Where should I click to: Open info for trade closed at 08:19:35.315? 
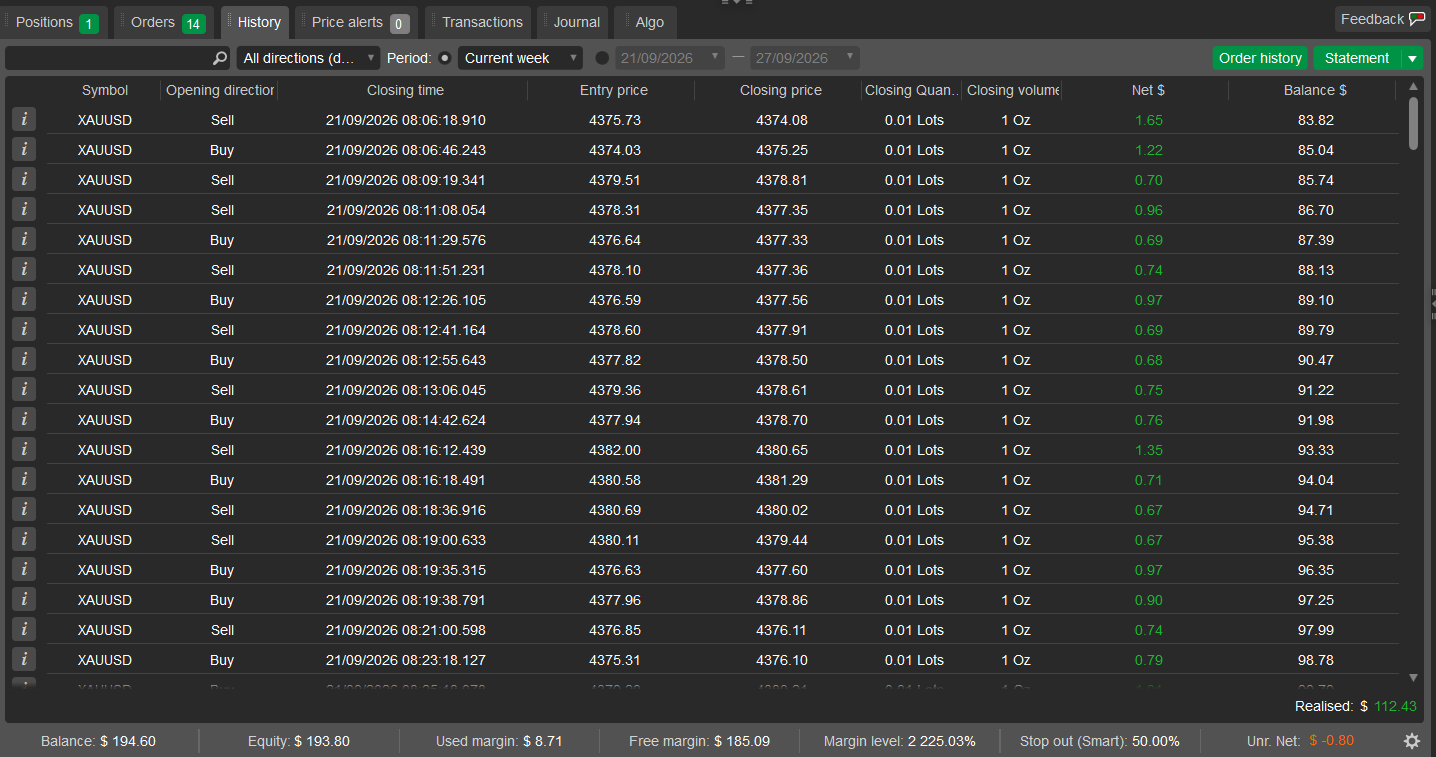click(x=24, y=569)
